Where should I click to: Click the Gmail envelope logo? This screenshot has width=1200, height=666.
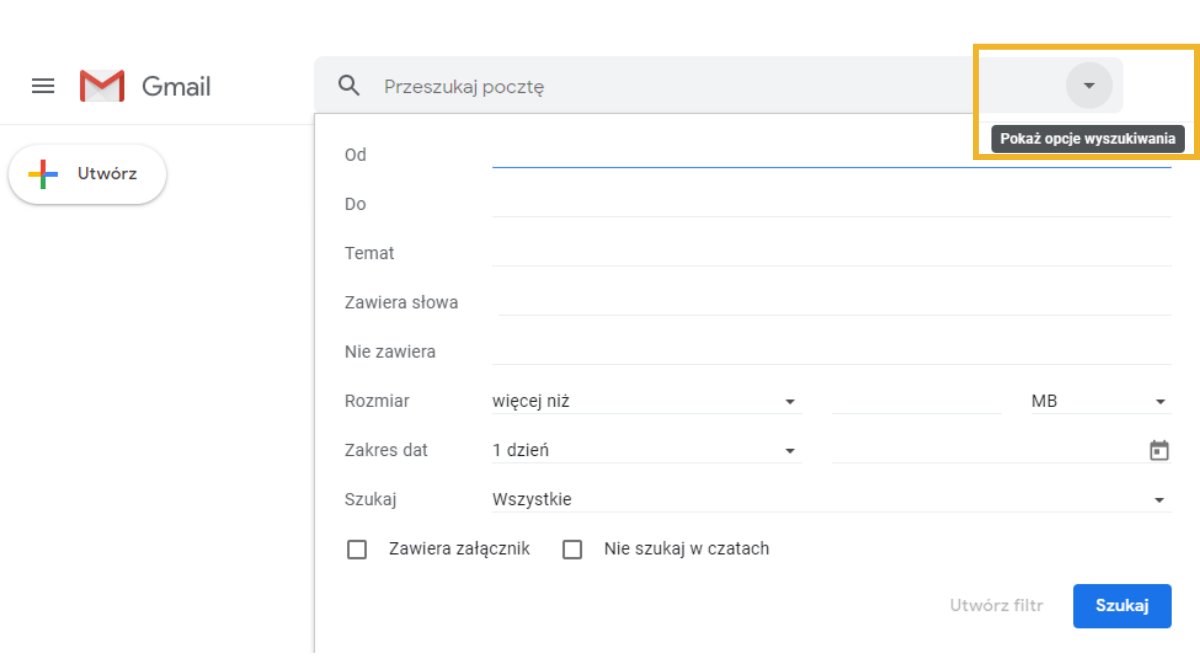(102, 86)
